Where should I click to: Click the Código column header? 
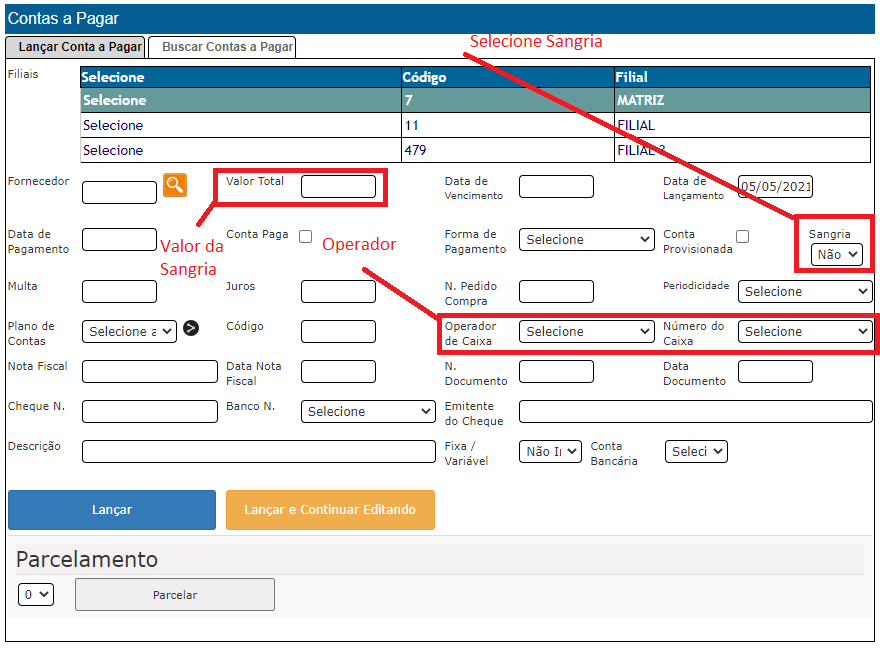point(508,77)
